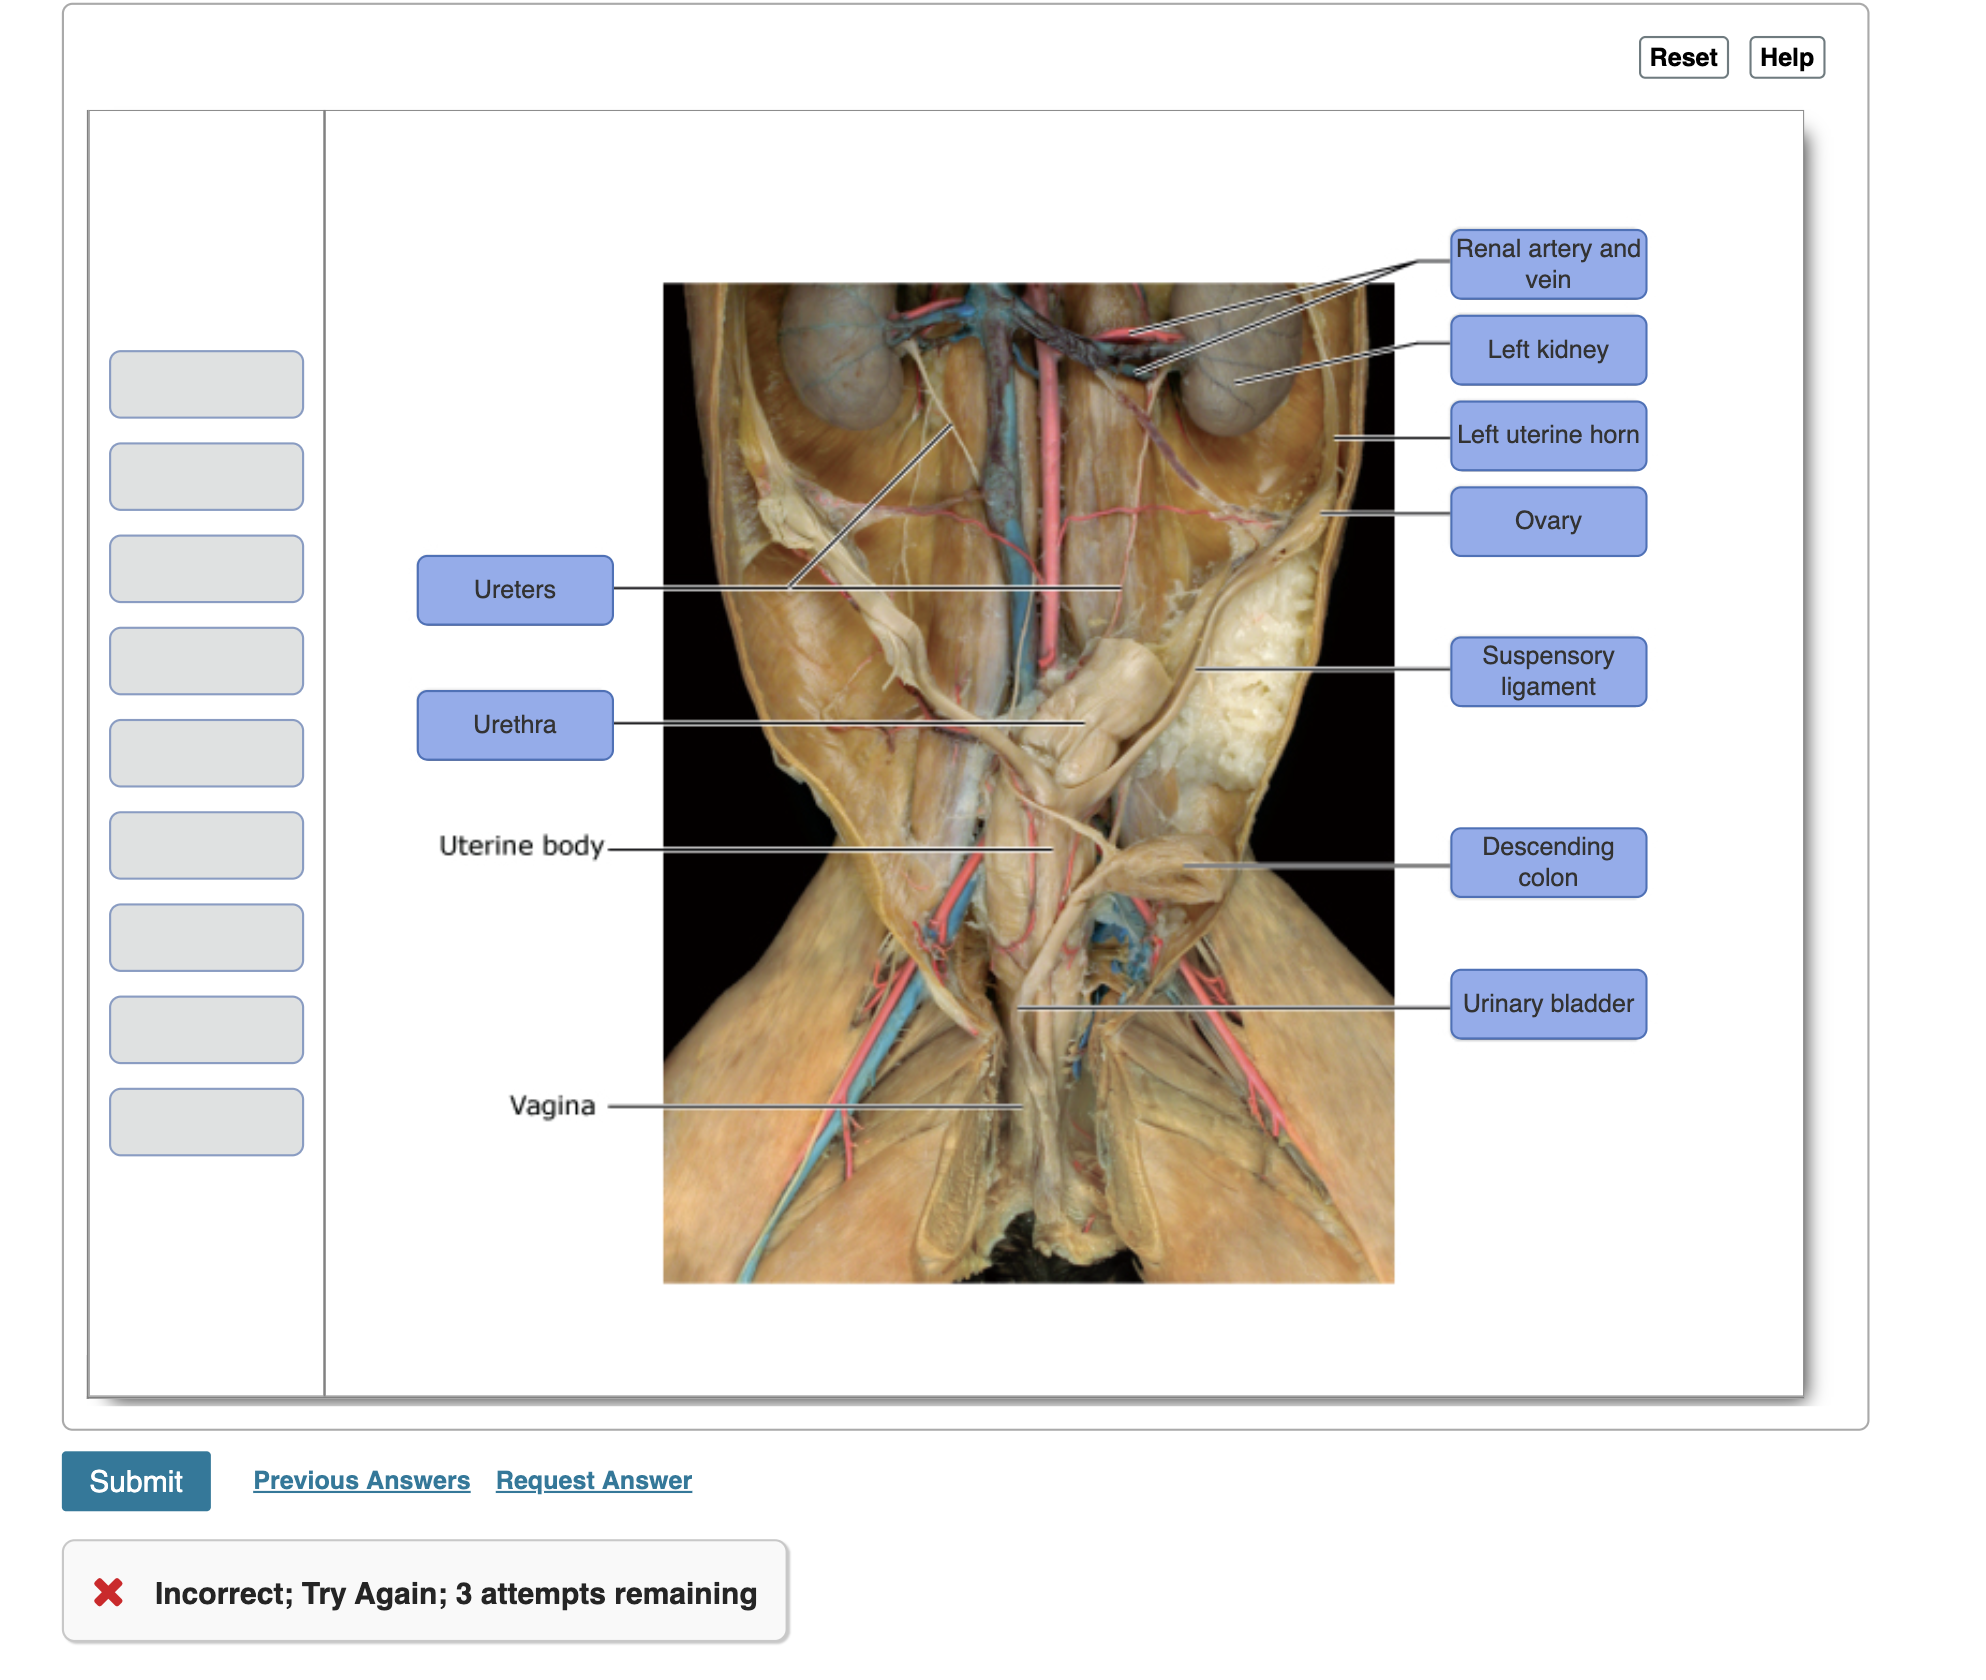Viewport: 1986px width, 1680px height.
Task: Click the Uterine body text label
Action: [521, 846]
